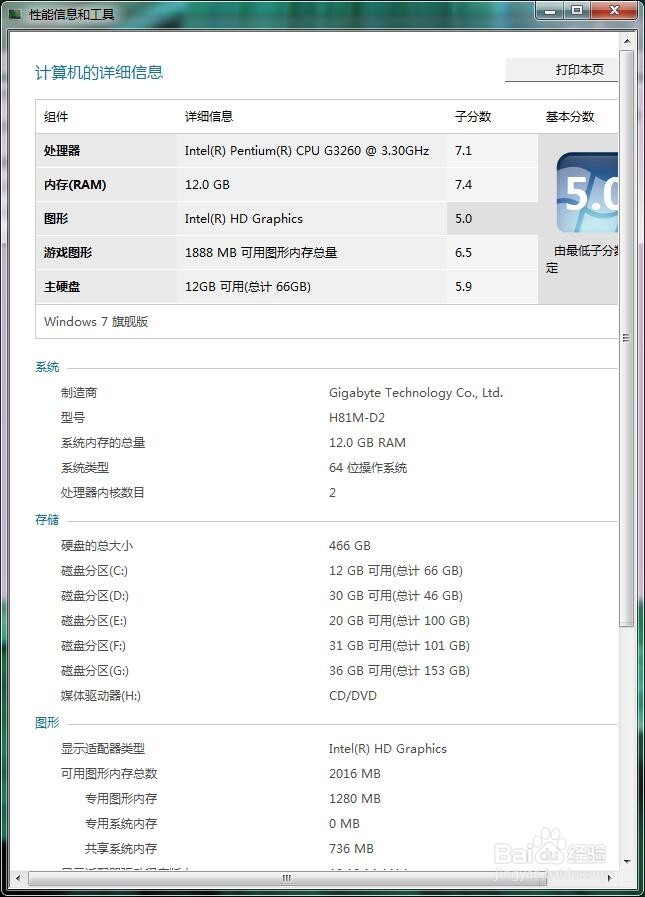Click the vertical scrollbar up arrow
The height and width of the screenshot is (897, 645).
(627, 41)
